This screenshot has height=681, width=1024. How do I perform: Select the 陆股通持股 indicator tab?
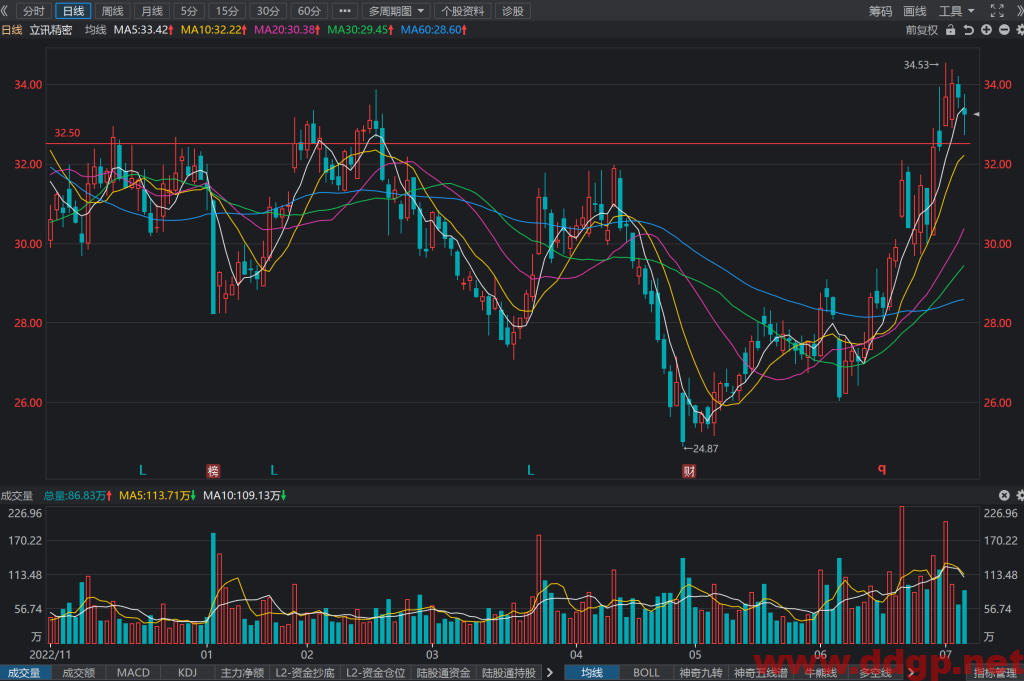point(509,673)
